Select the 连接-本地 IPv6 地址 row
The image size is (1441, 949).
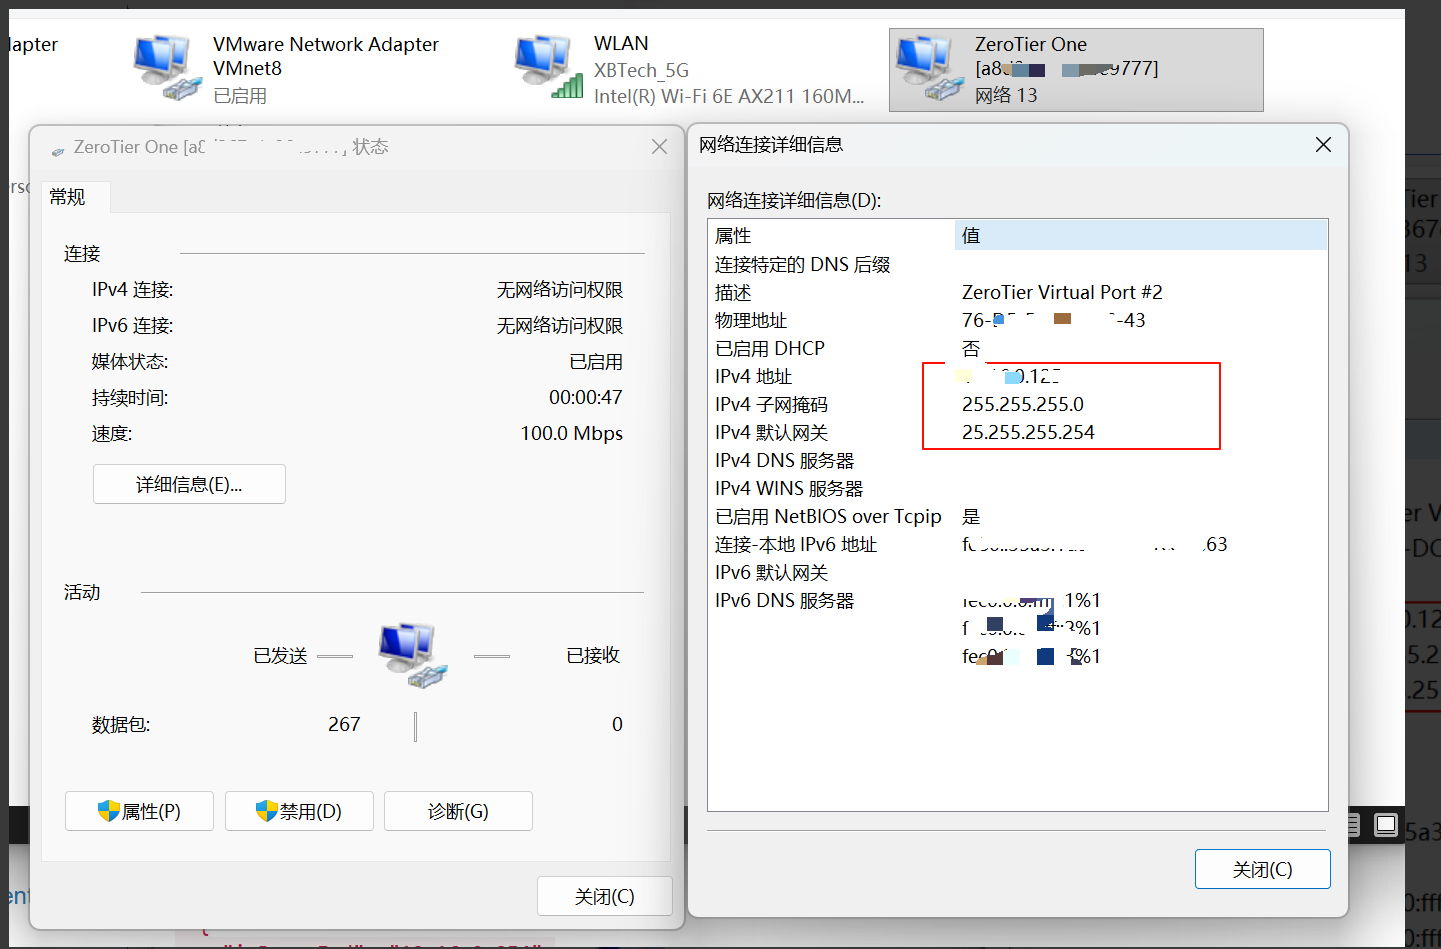(1018, 544)
